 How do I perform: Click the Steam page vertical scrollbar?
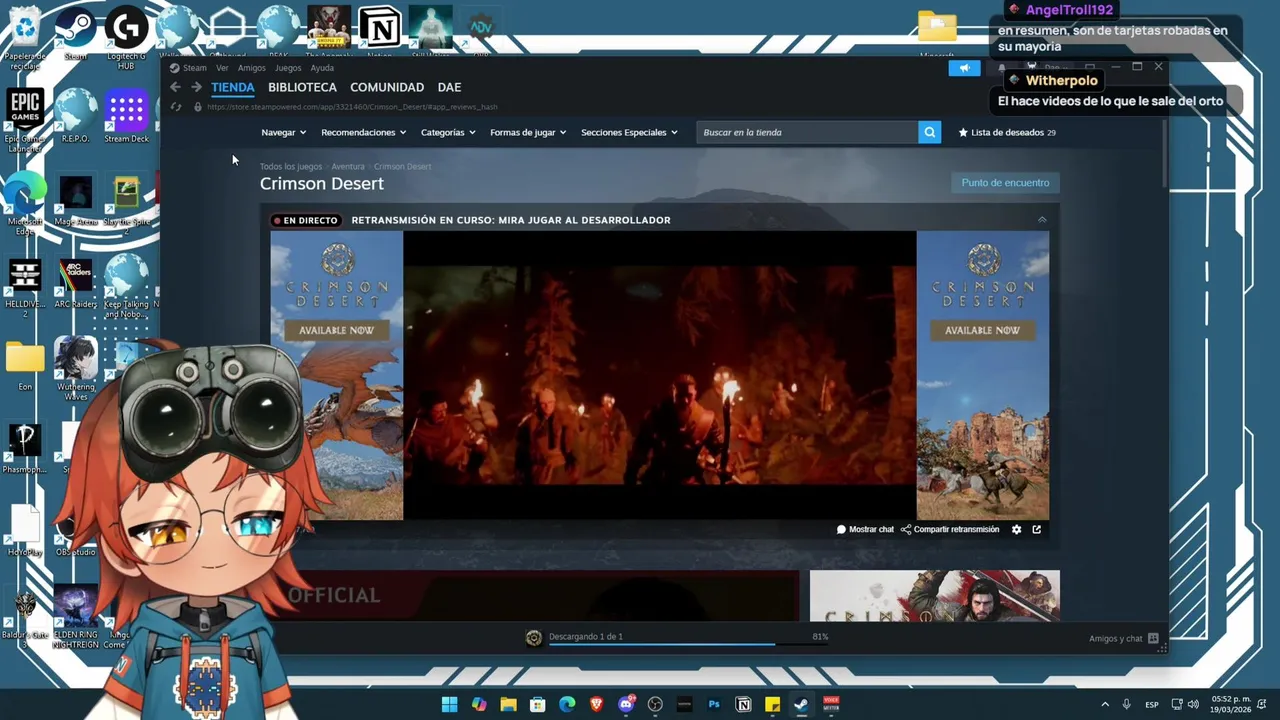[x=1164, y=154]
